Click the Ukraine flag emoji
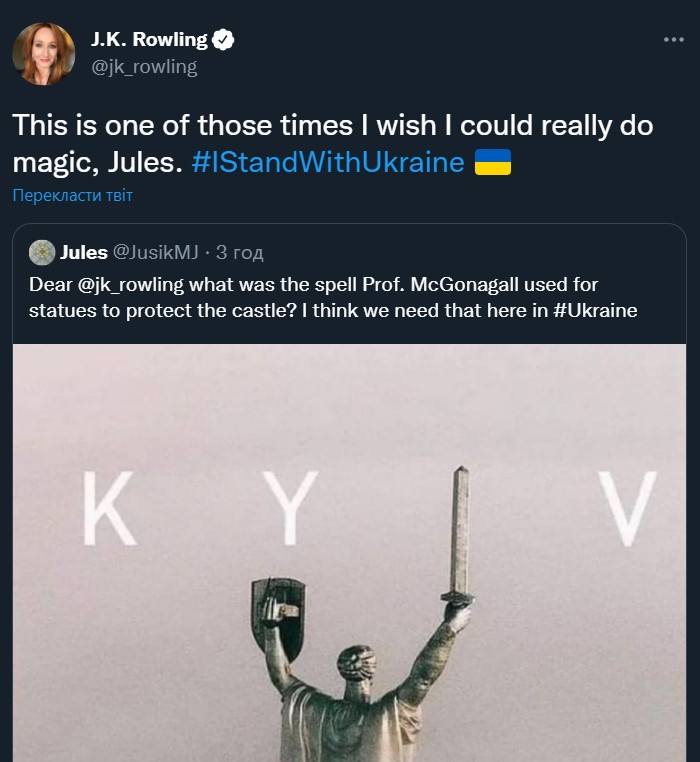 click(492, 162)
